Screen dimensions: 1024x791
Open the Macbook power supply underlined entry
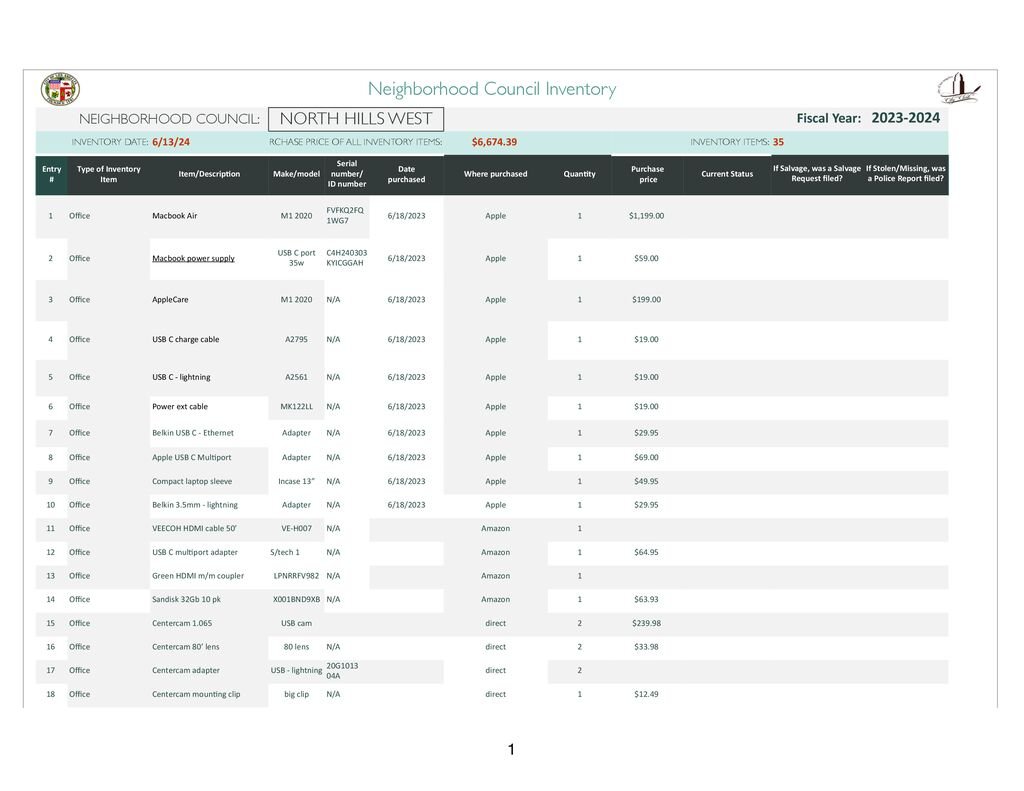pos(193,258)
